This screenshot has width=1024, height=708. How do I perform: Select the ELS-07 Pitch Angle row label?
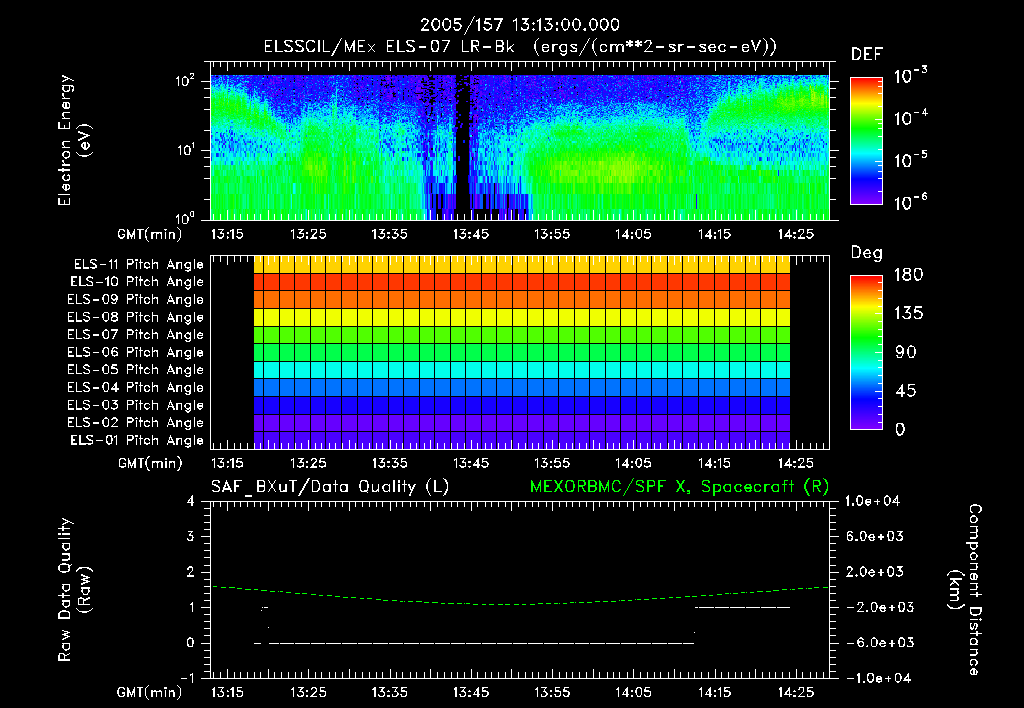[x=135, y=334]
